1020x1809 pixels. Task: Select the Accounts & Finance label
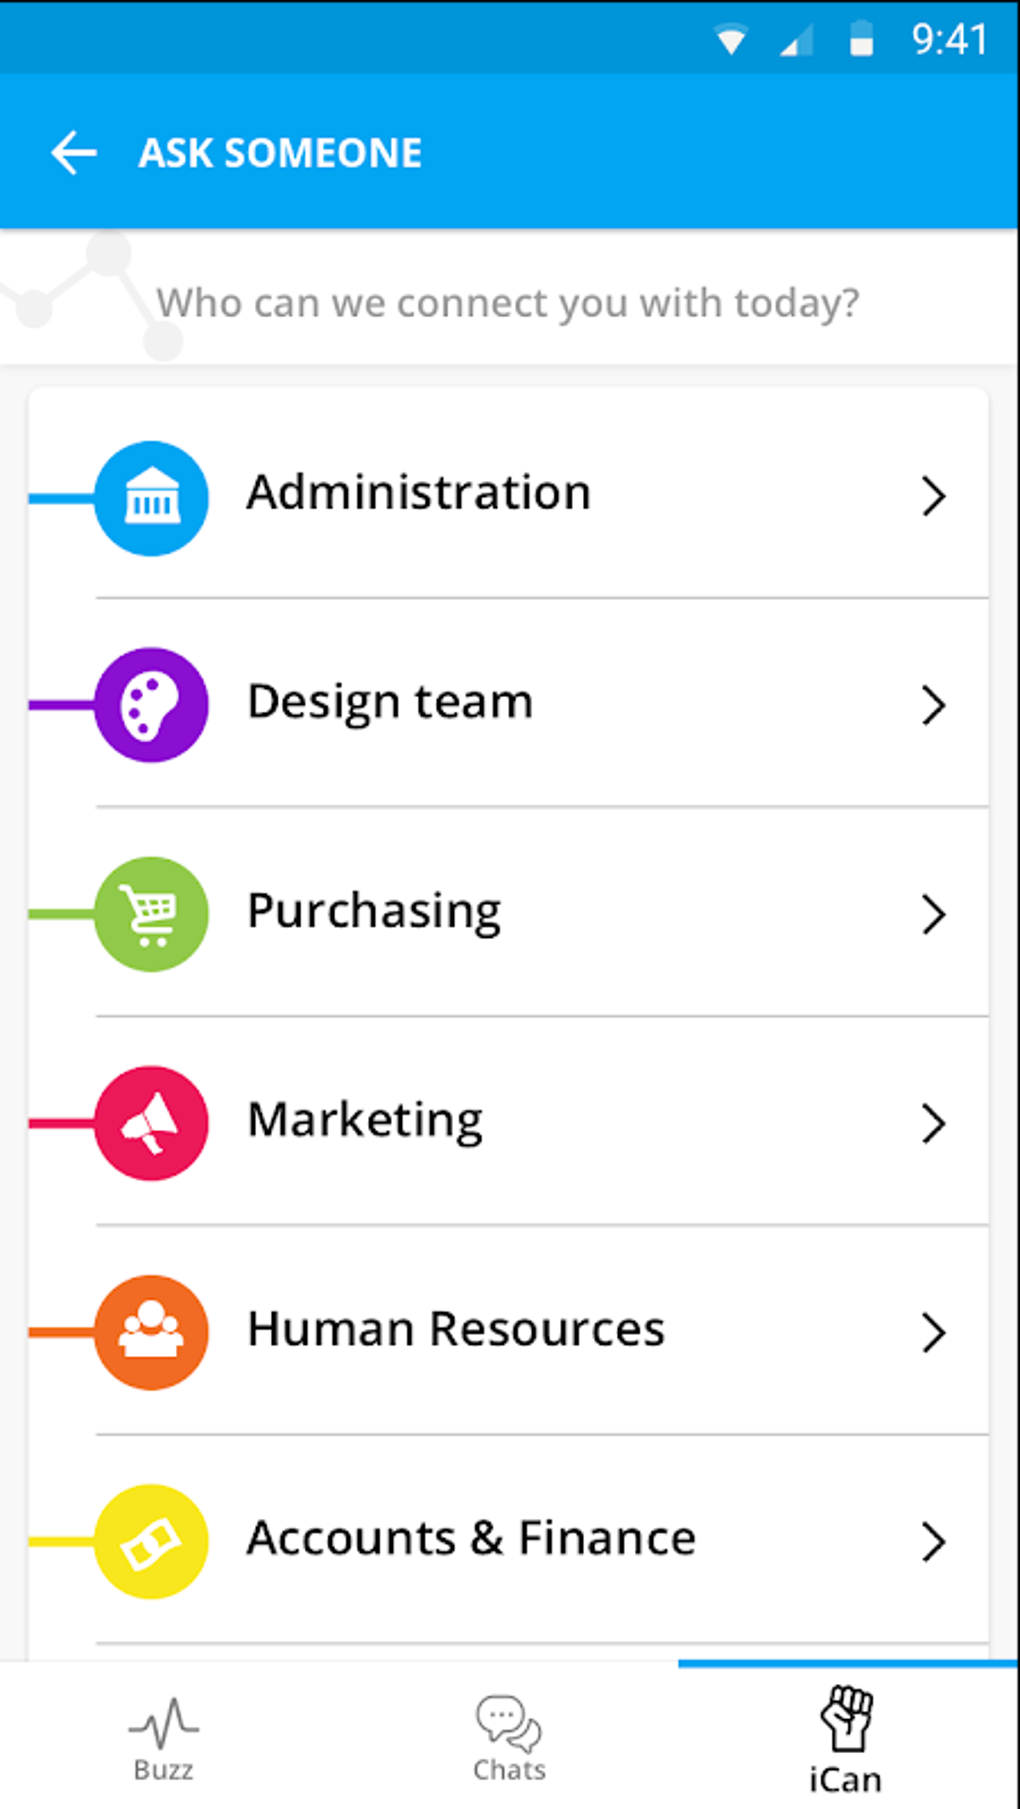[471, 1538]
